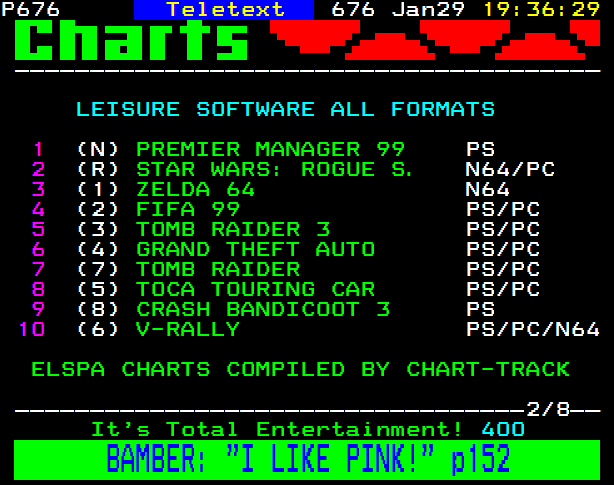Viewport: 614px width, 485px height.
Task: Select the LEISURE SOFTWARE ALL FORMATS heading
Action: (285, 109)
